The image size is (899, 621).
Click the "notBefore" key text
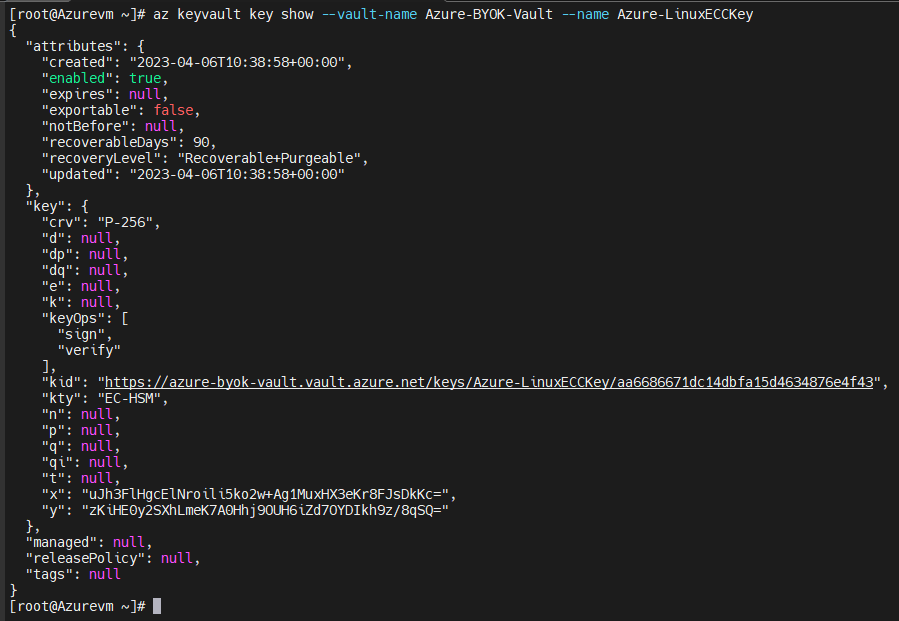pos(85,126)
